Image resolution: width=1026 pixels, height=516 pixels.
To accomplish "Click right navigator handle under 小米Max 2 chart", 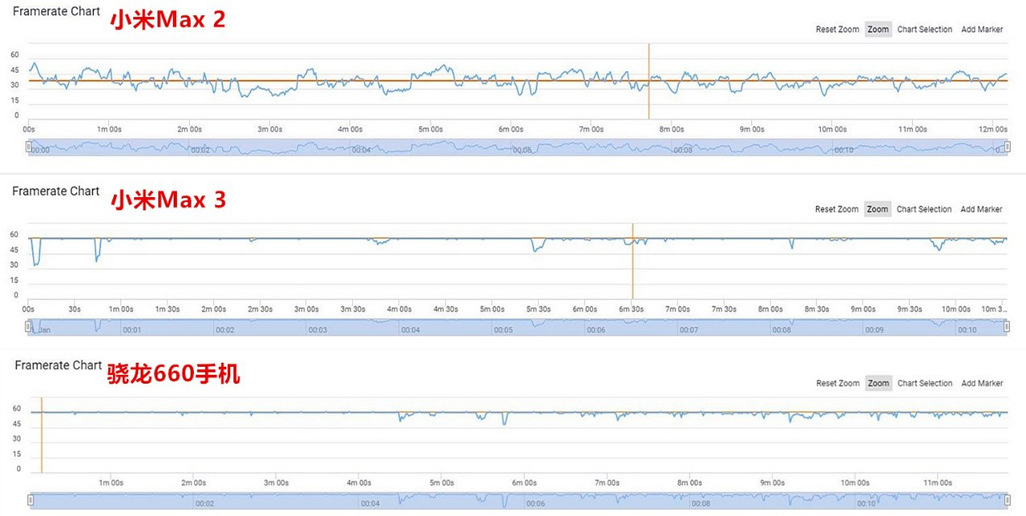I will coord(1006,148).
